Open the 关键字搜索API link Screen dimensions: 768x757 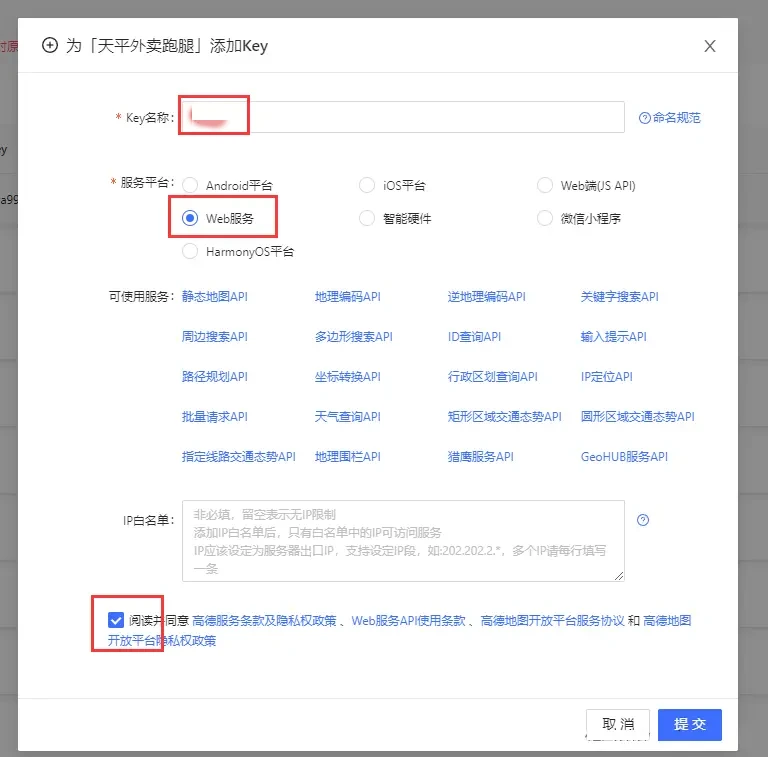[x=620, y=297]
